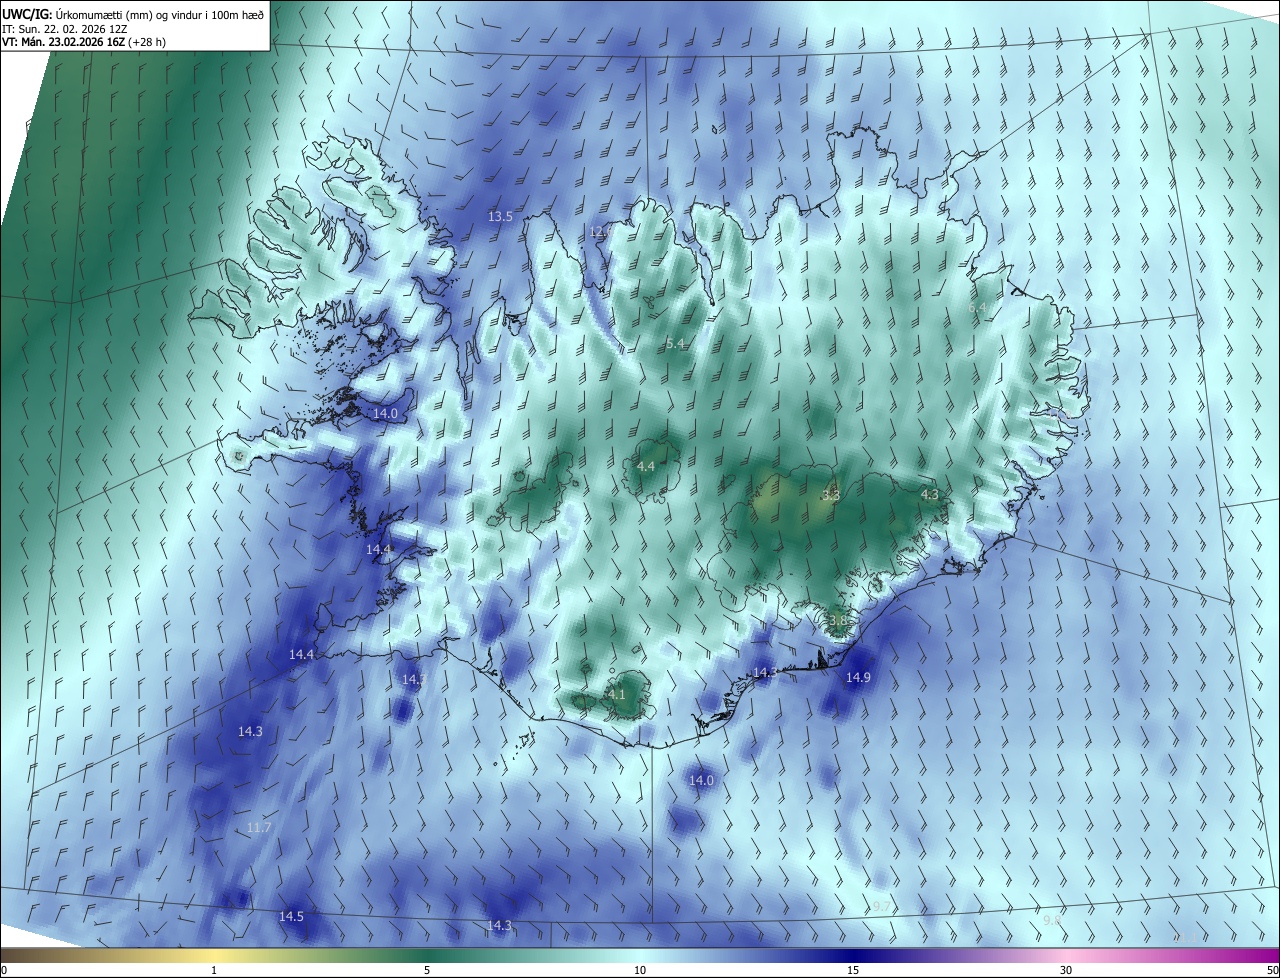The image size is (1280, 978).
Task: Click the 3.8 value label on the map
Action: tap(838, 621)
